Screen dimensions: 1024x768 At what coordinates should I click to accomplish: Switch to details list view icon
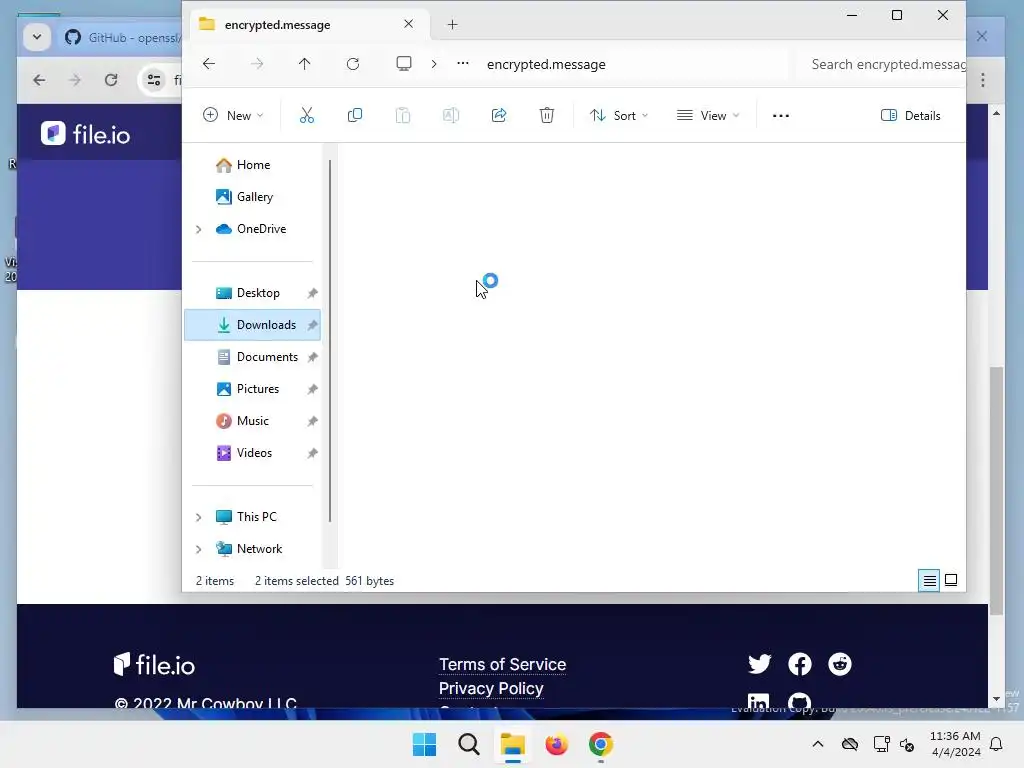coord(929,580)
